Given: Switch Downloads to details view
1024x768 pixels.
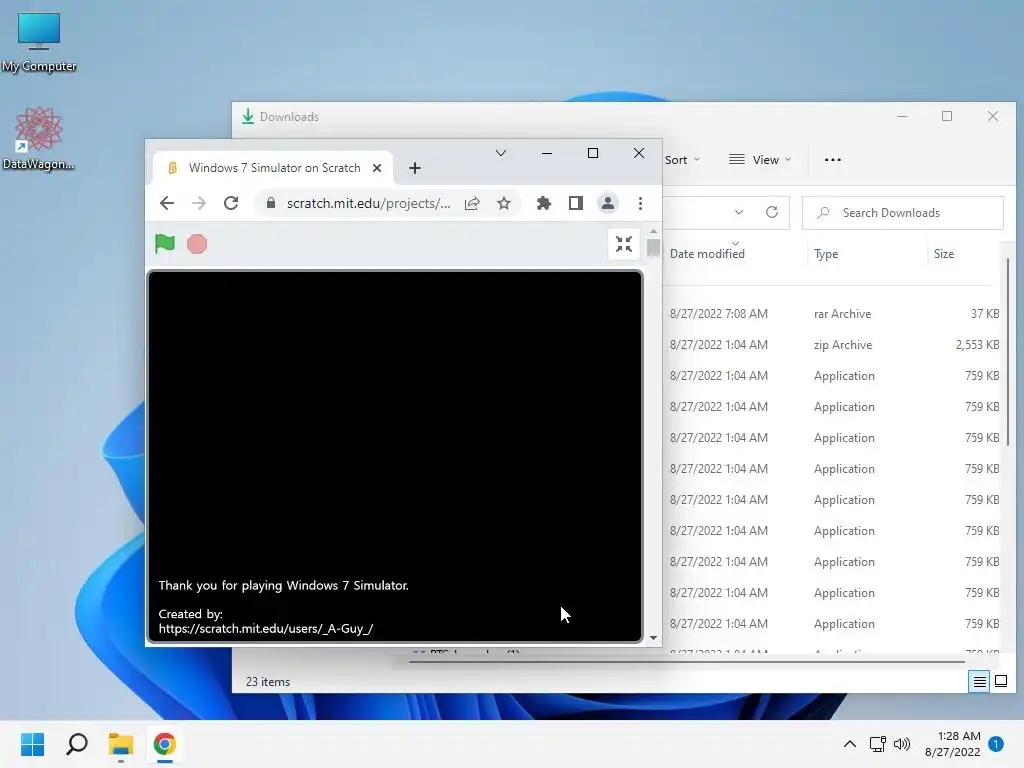Looking at the screenshot, I should coord(980,682).
